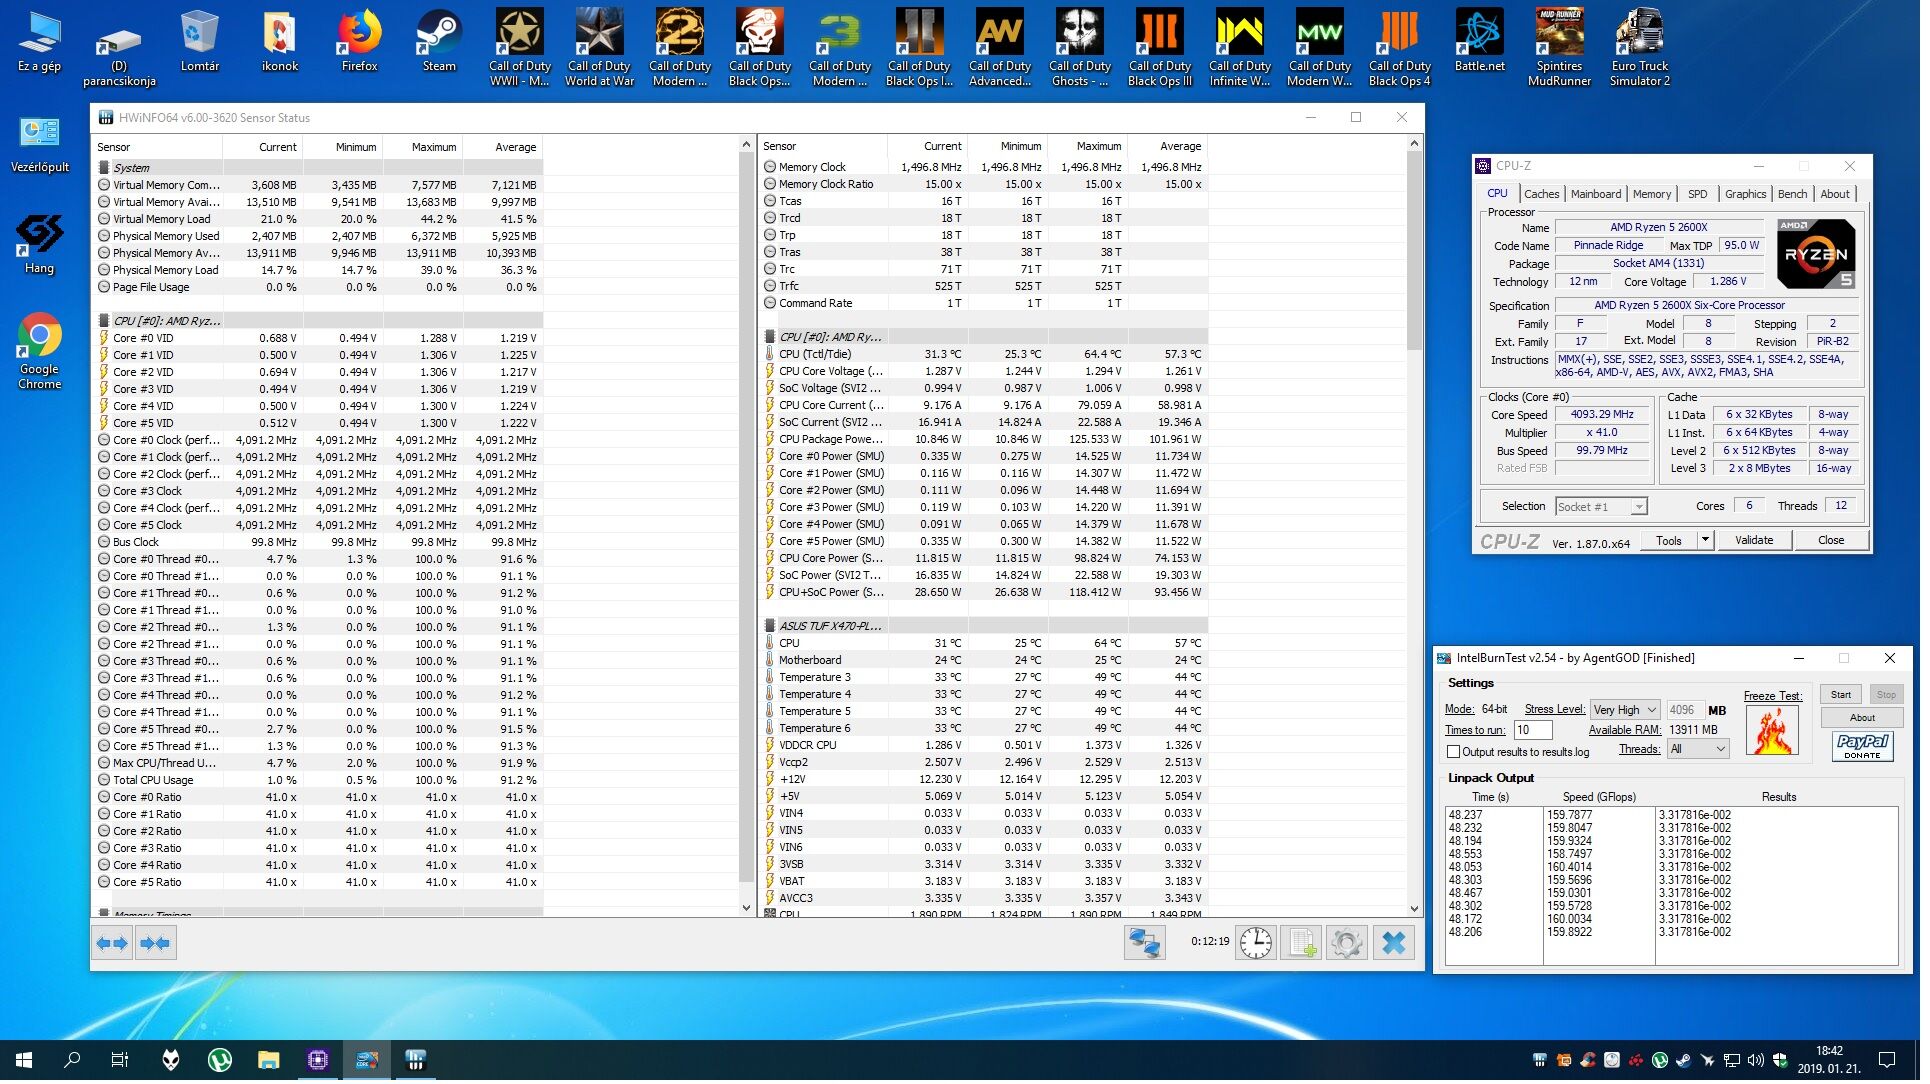Screen dimensions: 1930x1084
Task: Switch to Memory tab in CPU-Z
Action: click(x=1661, y=195)
